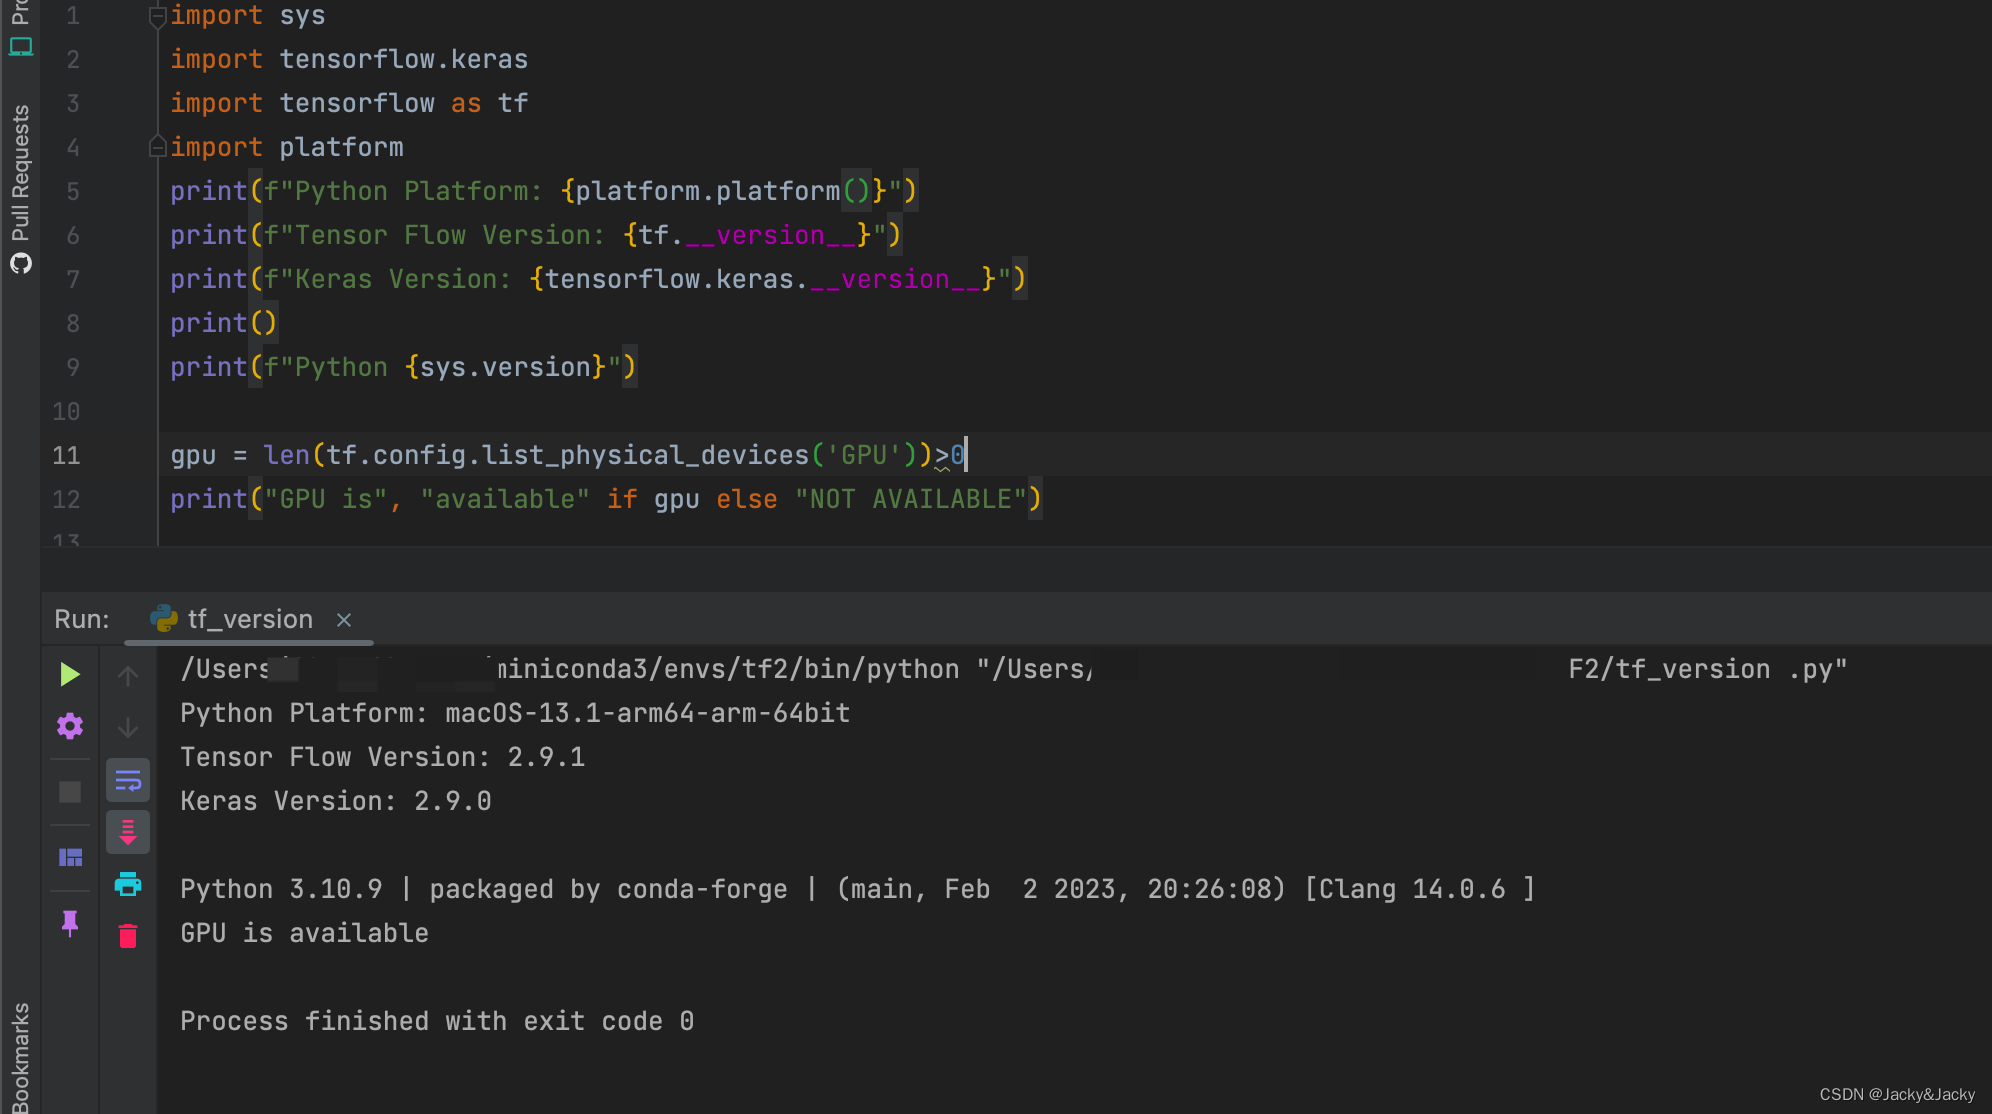This screenshot has height=1114, width=1992.
Task: Jump to next occurrence using the down arrow icon
Action: 128,728
